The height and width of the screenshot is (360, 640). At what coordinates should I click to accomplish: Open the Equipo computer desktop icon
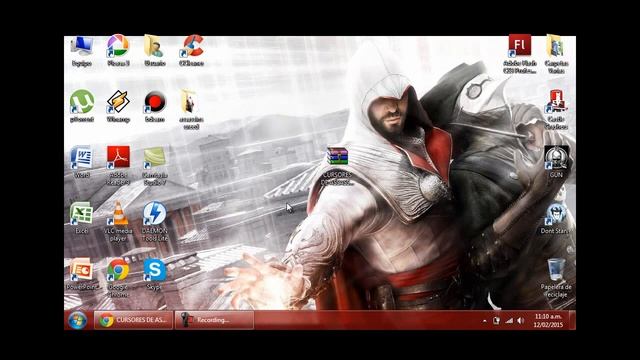[82, 50]
